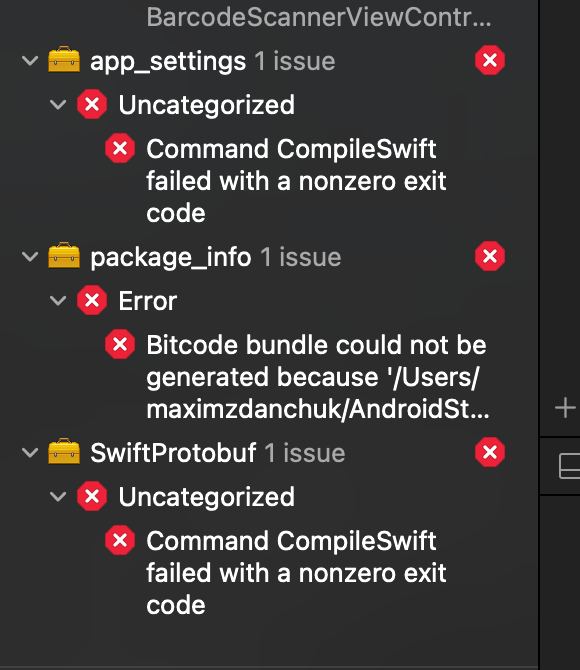Select CompileSwift failed error under app_settings
Viewport: 580px width, 670px height.
pyautogui.click(x=296, y=180)
